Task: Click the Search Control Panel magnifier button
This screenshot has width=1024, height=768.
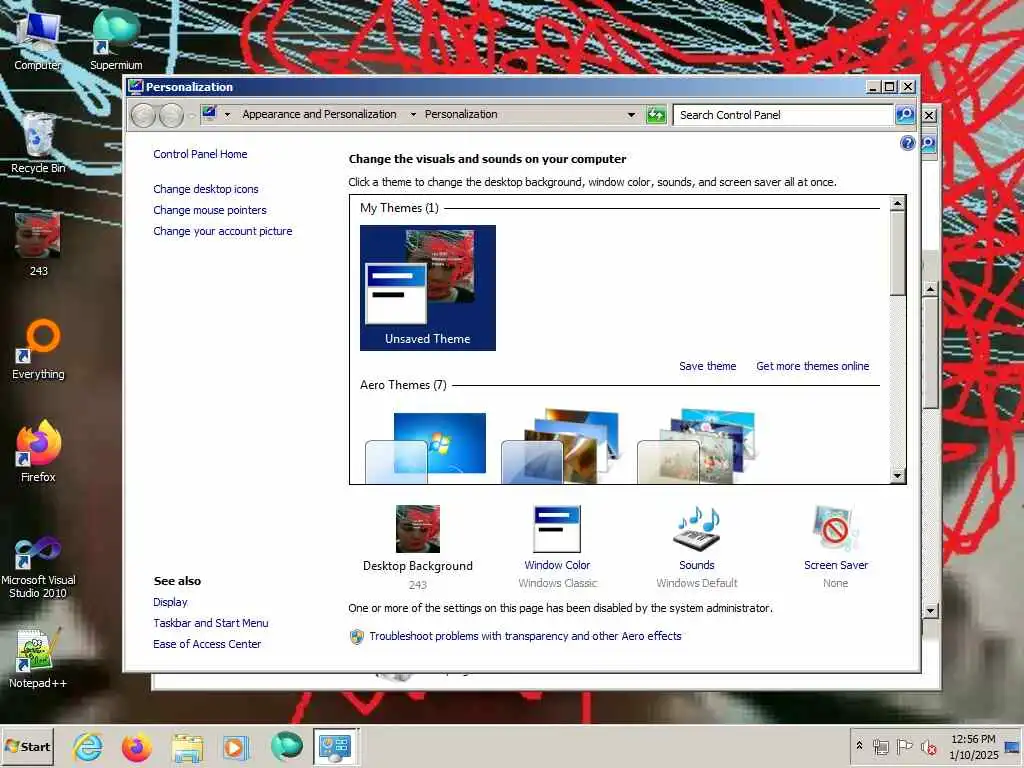Action: pyautogui.click(x=904, y=115)
